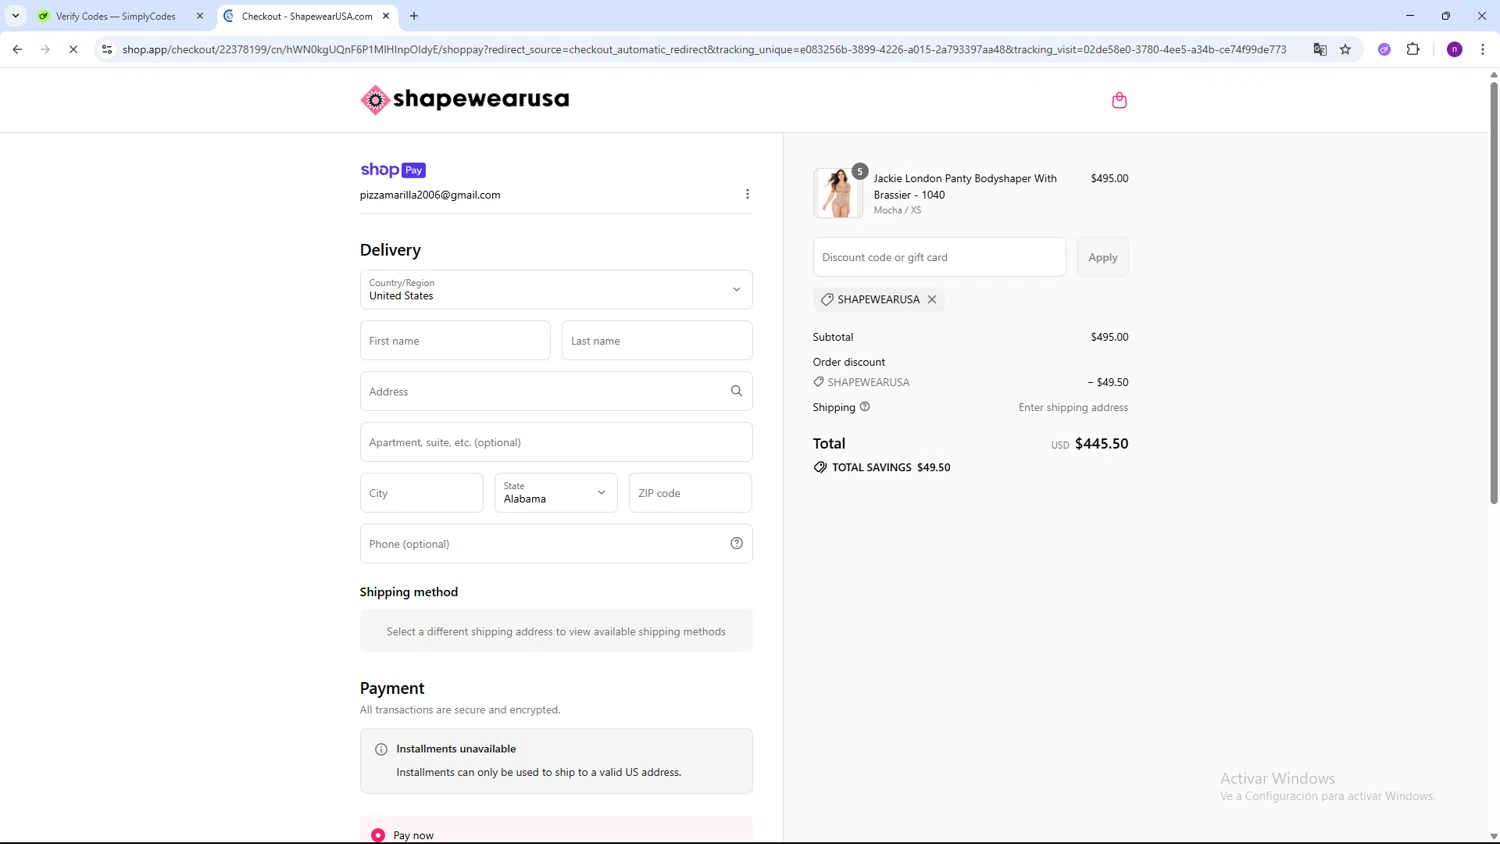Viewport: 1500px width, 844px height.
Task: Click the Discount code or gift card field
Action: [x=939, y=257]
